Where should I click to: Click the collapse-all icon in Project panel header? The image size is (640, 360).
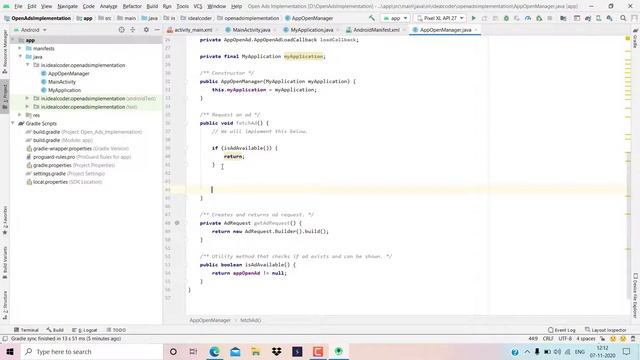133,30
